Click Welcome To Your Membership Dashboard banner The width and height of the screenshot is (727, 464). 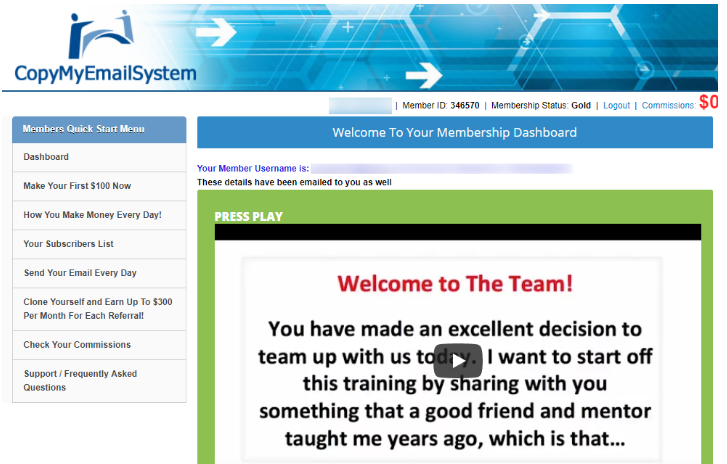coord(454,133)
